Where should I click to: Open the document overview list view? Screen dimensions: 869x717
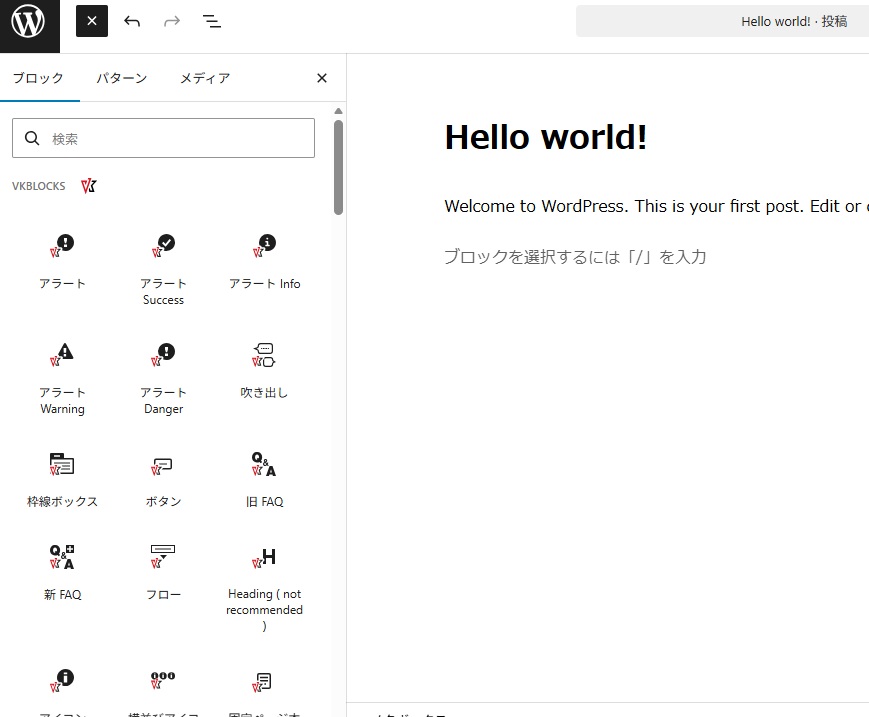212,21
